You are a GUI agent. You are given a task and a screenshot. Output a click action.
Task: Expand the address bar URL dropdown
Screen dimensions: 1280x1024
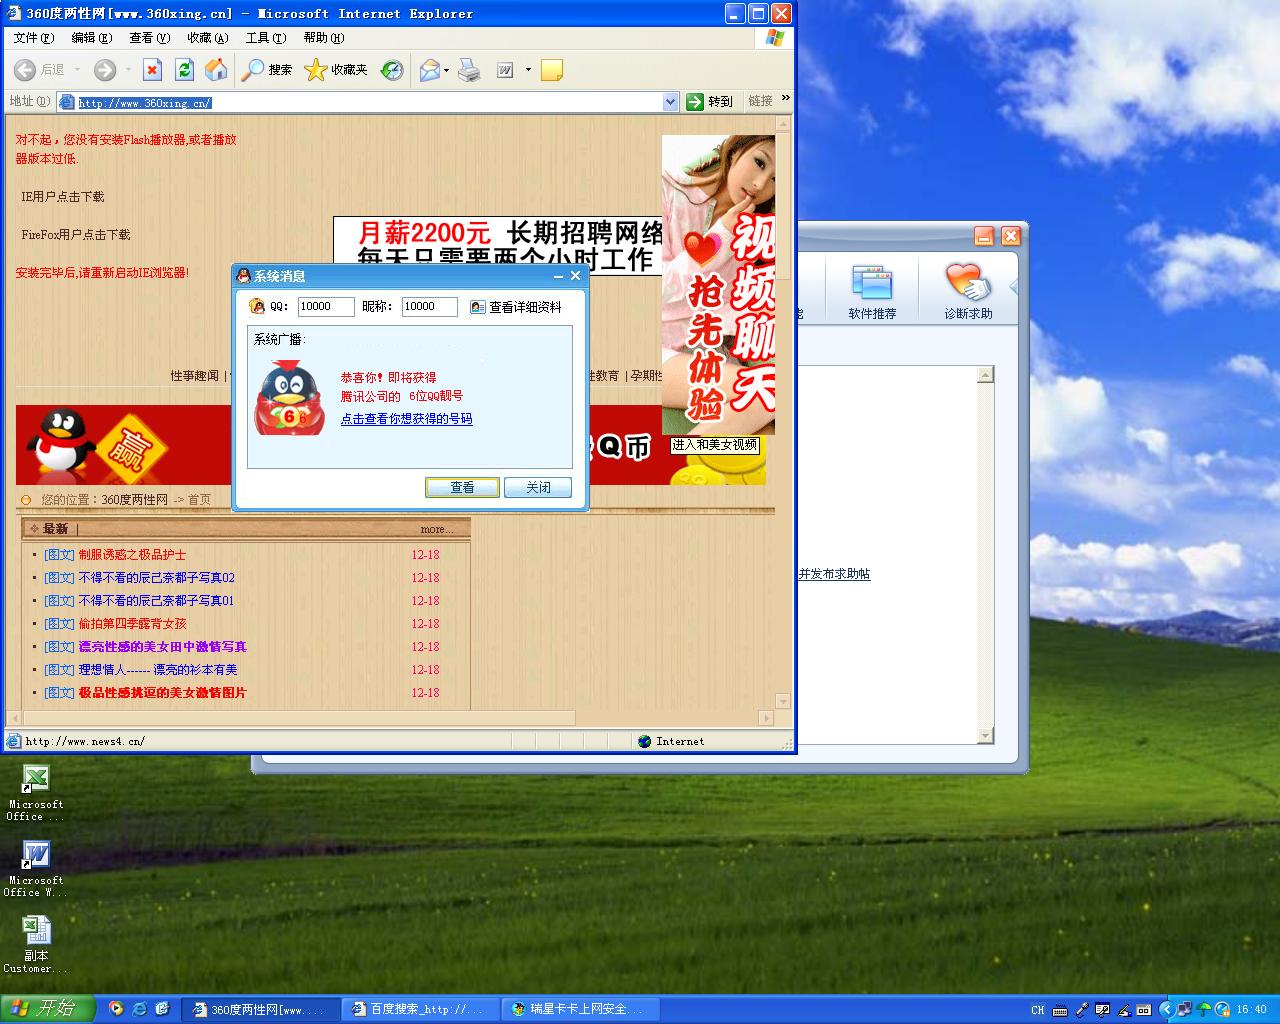click(x=670, y=101)
